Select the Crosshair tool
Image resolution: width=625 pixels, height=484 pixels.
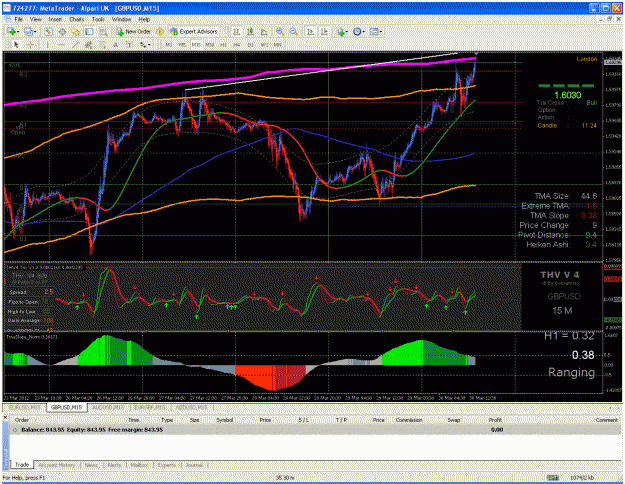click(30, 45)
